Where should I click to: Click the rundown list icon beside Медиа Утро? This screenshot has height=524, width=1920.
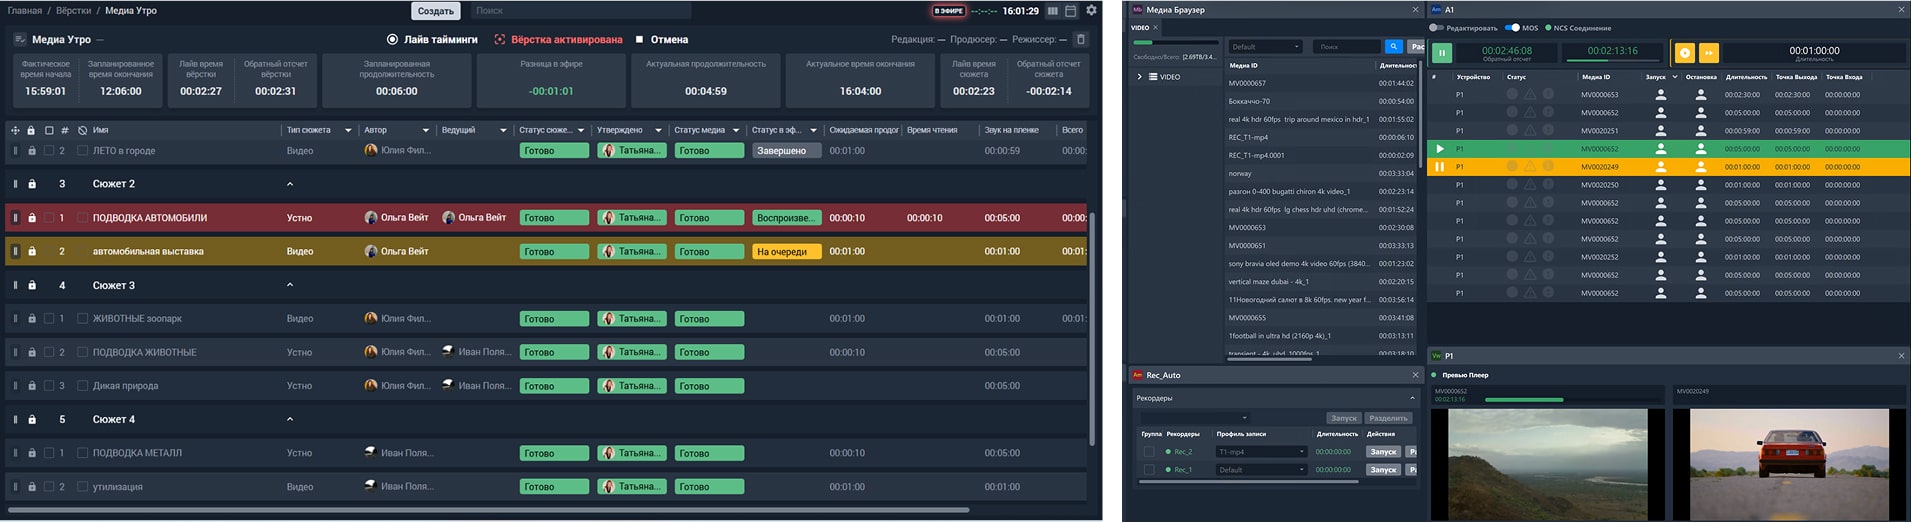tap(20, 40)
